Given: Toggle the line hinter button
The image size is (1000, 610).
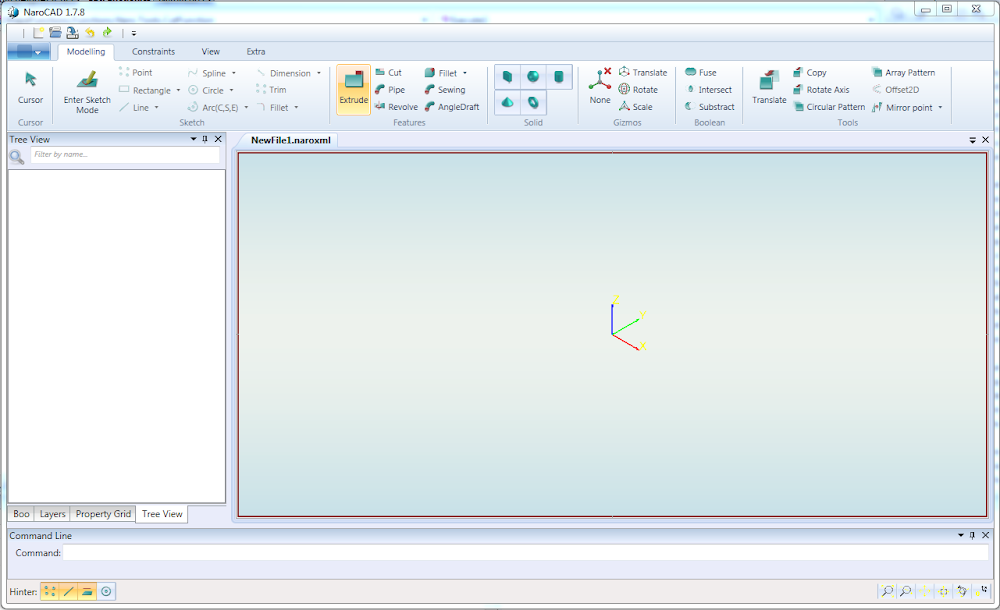Looking at the screenshot, I should 68,591.
